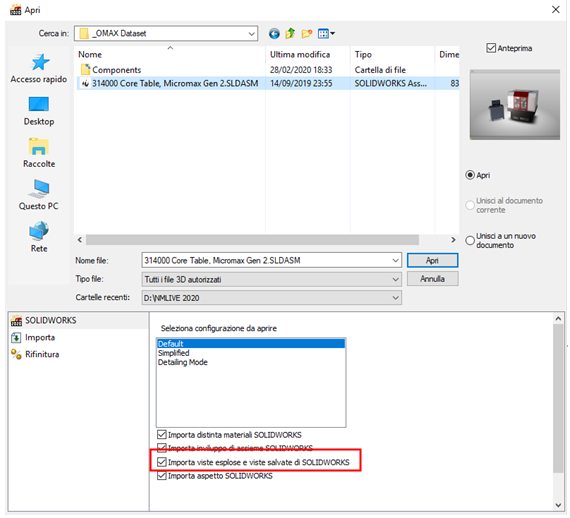The image size is (570, 518).
Task: Toggle Importa inviluppo di assieme SOLIDWORKS
Action: (x=162, y=447)
